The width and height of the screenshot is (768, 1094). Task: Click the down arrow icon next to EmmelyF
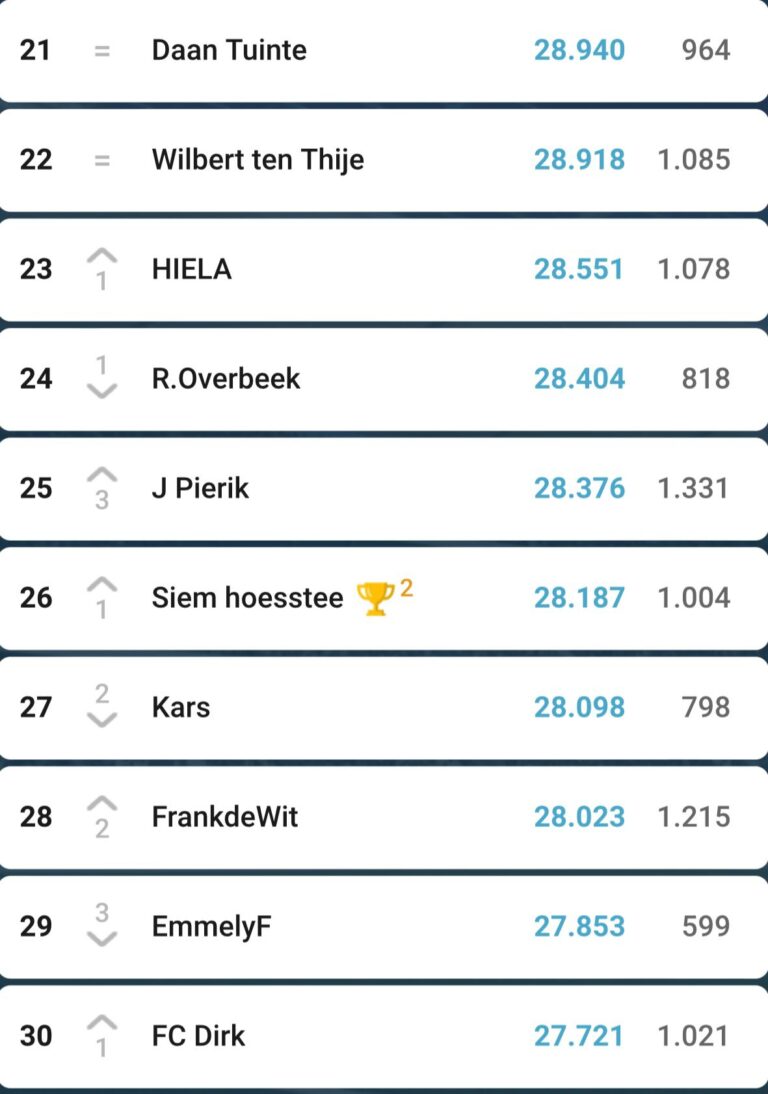point(102,939)
